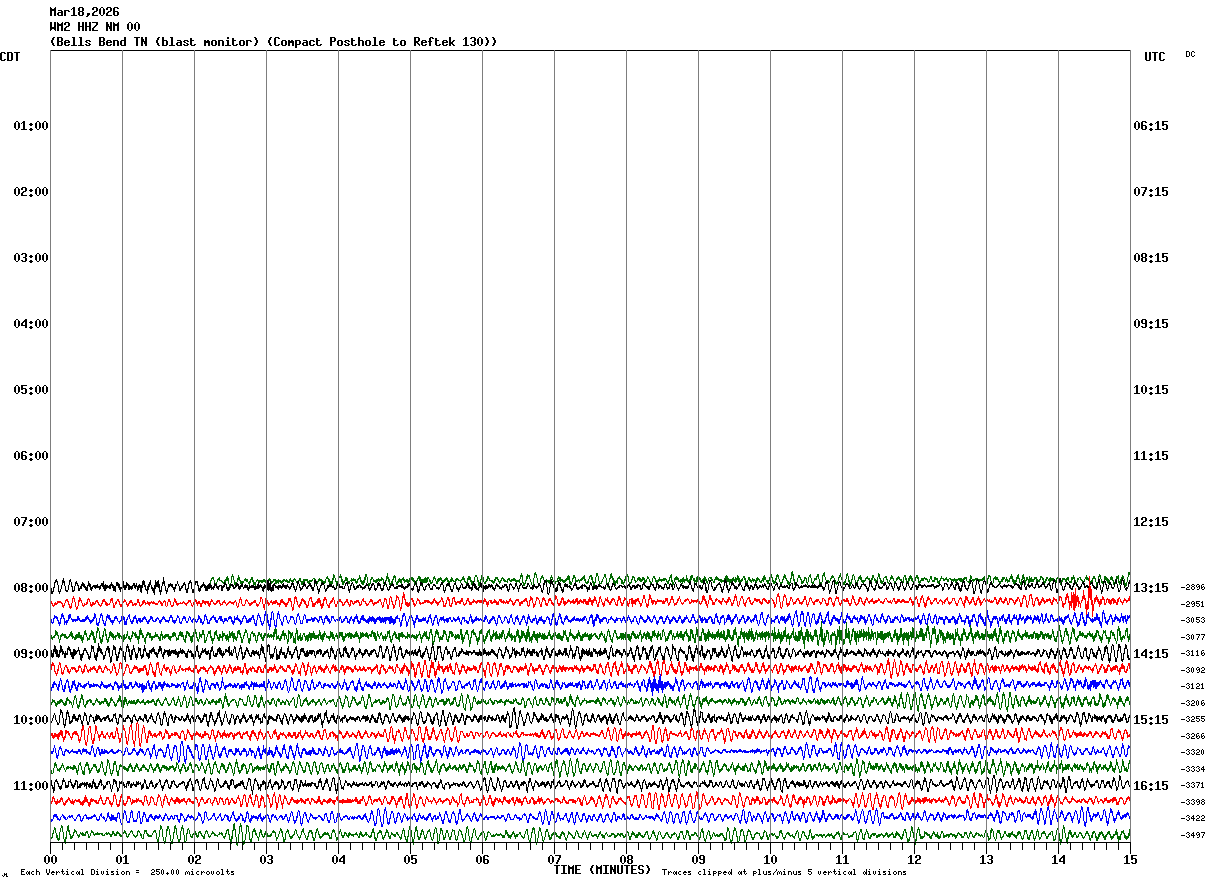1210x886 pixels.
Task: Click the DC offset value '-3092'
Action: pos(1193,670)
